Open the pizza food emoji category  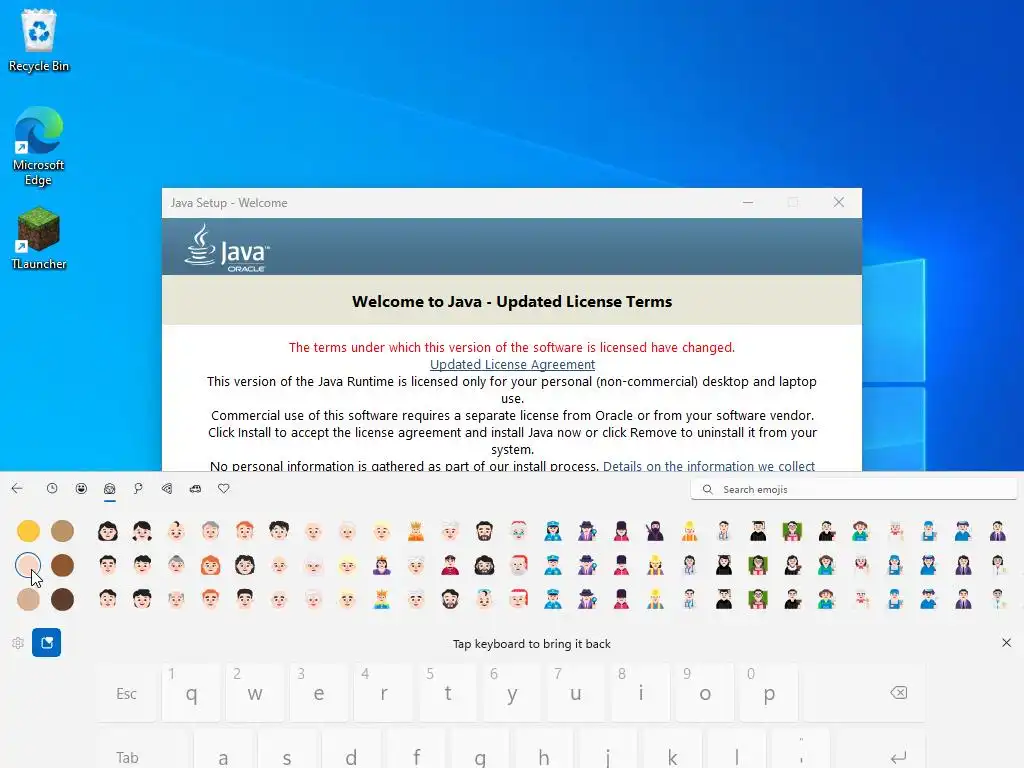click(x=167, y=488)
